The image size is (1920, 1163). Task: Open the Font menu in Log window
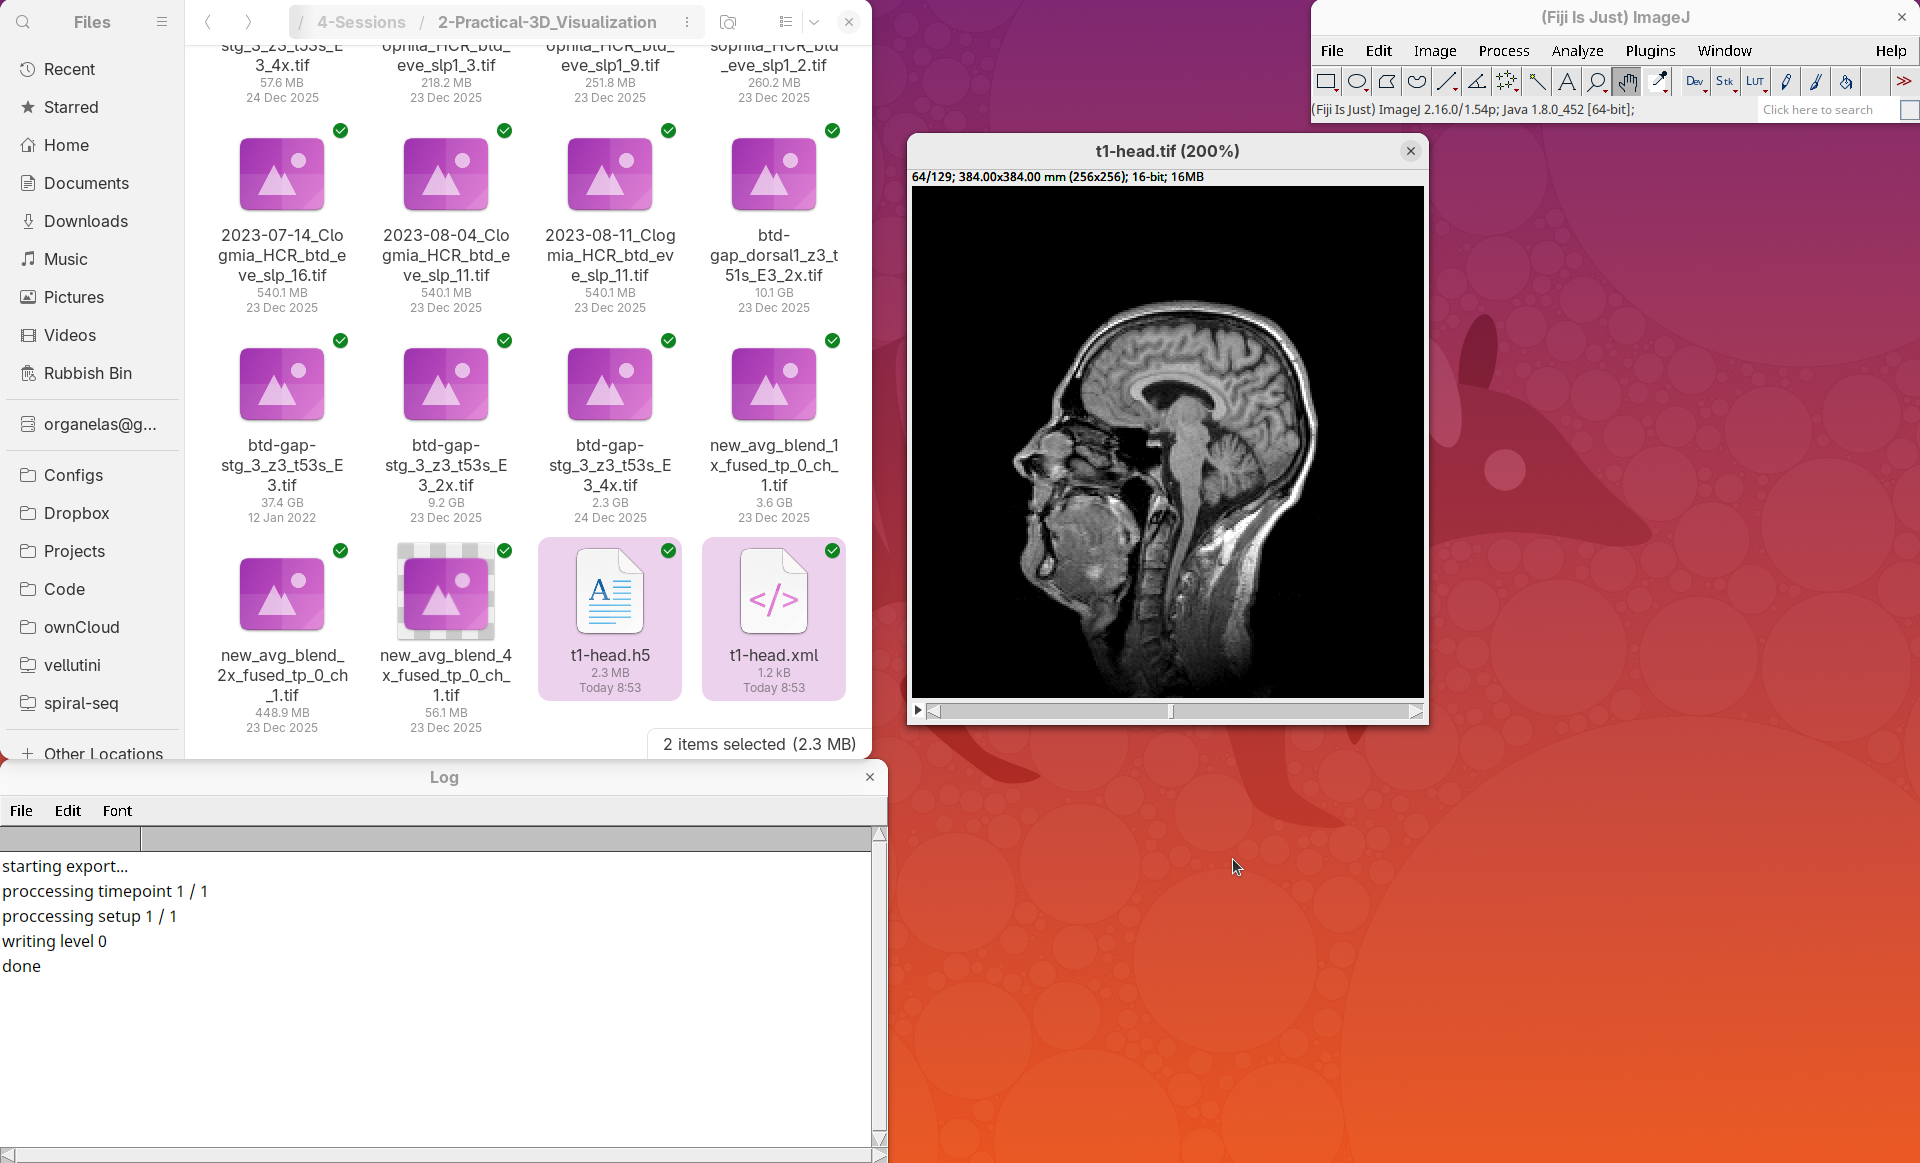pos(117,811)
